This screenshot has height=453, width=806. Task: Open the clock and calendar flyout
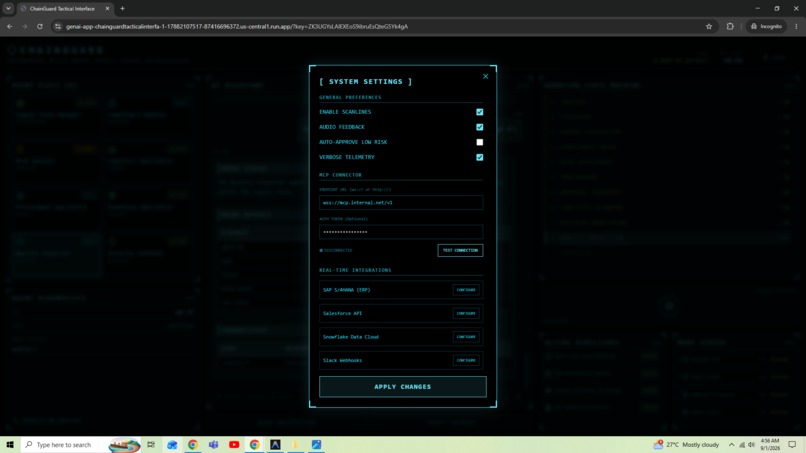click(770, 445)
